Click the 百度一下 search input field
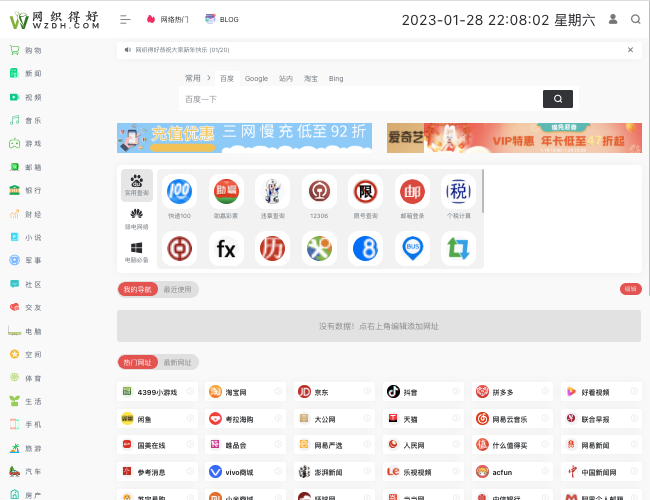 [x=361, y=99]
